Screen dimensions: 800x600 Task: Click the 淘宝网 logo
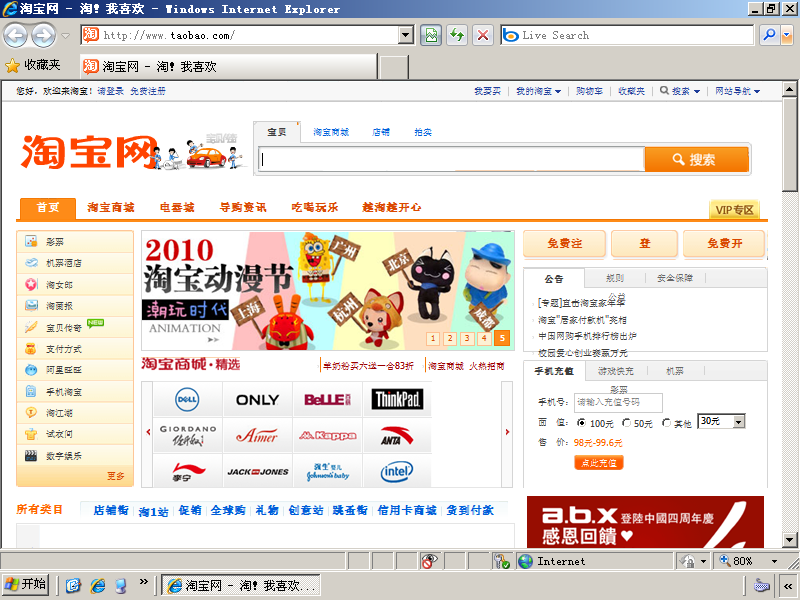tap(89, 152)
